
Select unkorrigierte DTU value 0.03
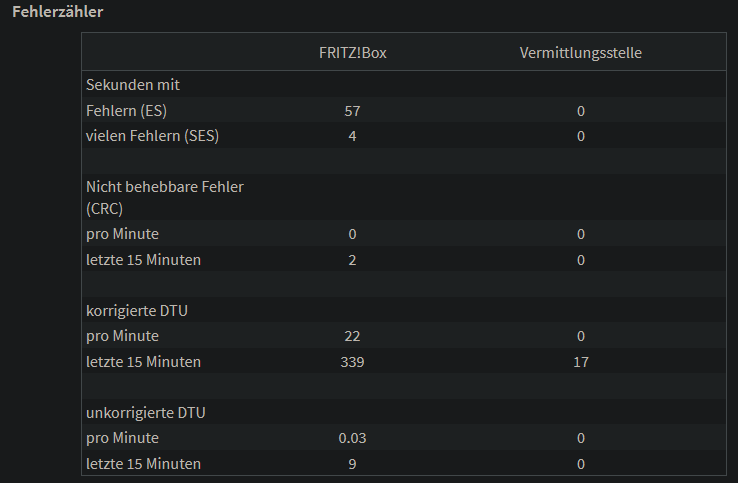coord(352,438)
